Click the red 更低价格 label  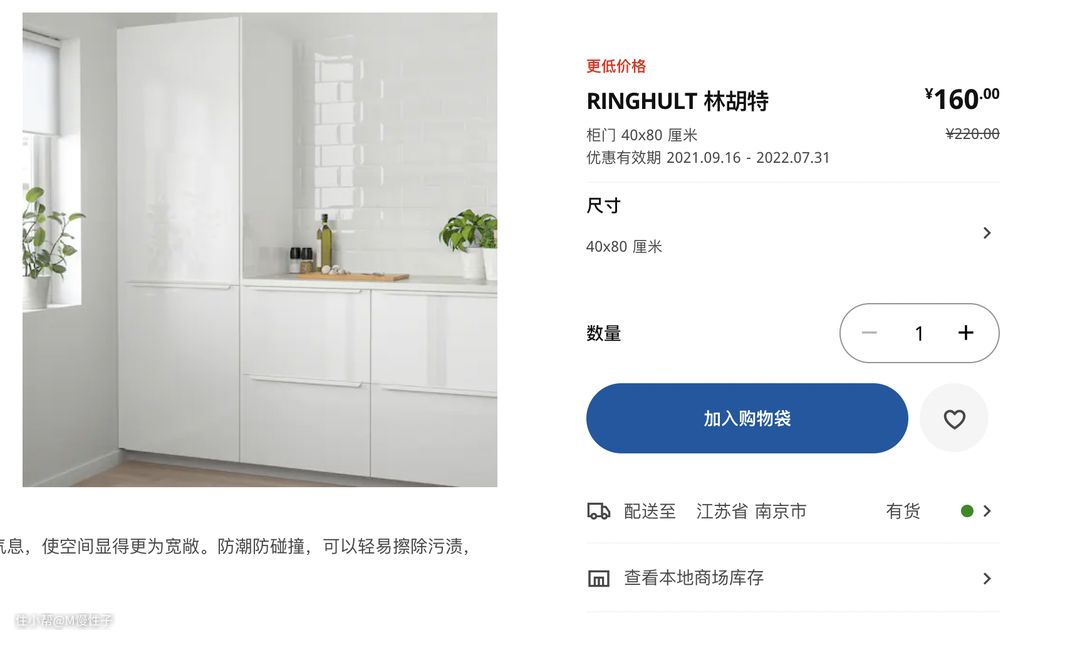pos(616,66)
